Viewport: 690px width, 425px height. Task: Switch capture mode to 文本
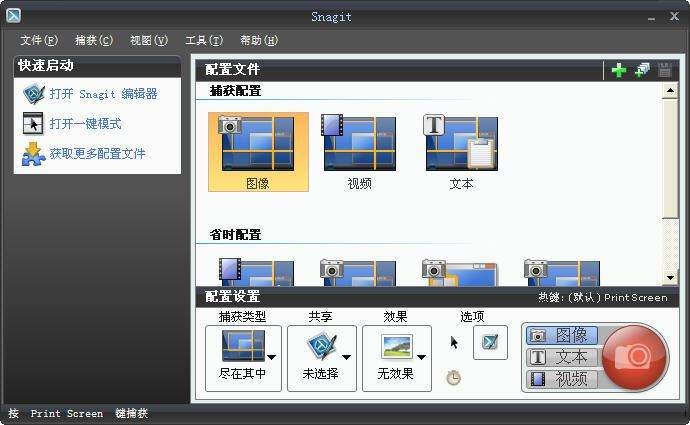[x=562, y=357]
